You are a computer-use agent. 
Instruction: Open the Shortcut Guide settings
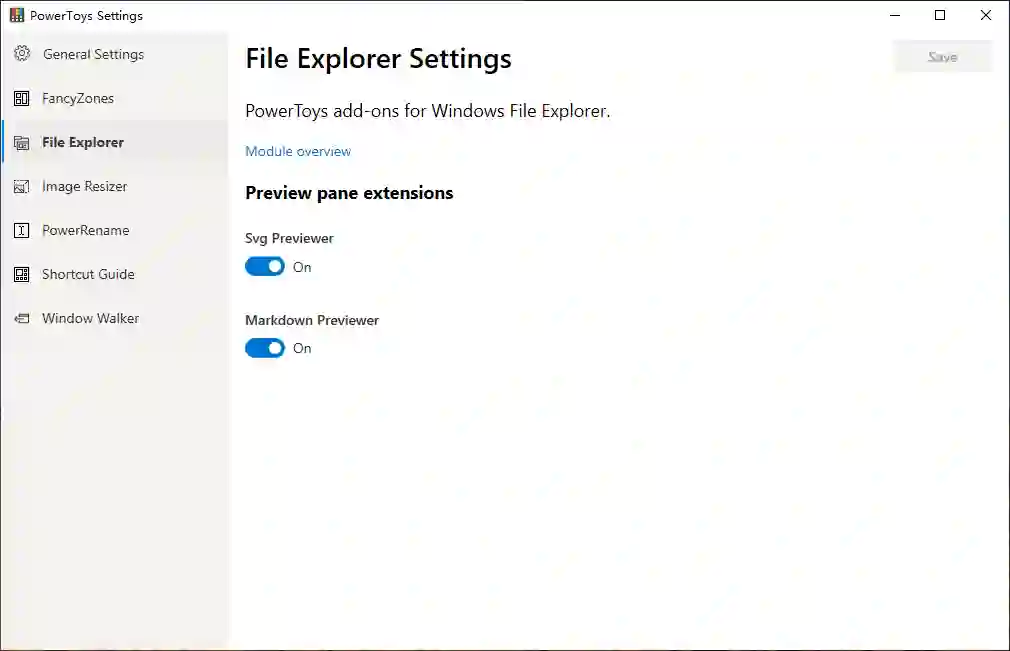pyautogui.click(x=88, y=274)
